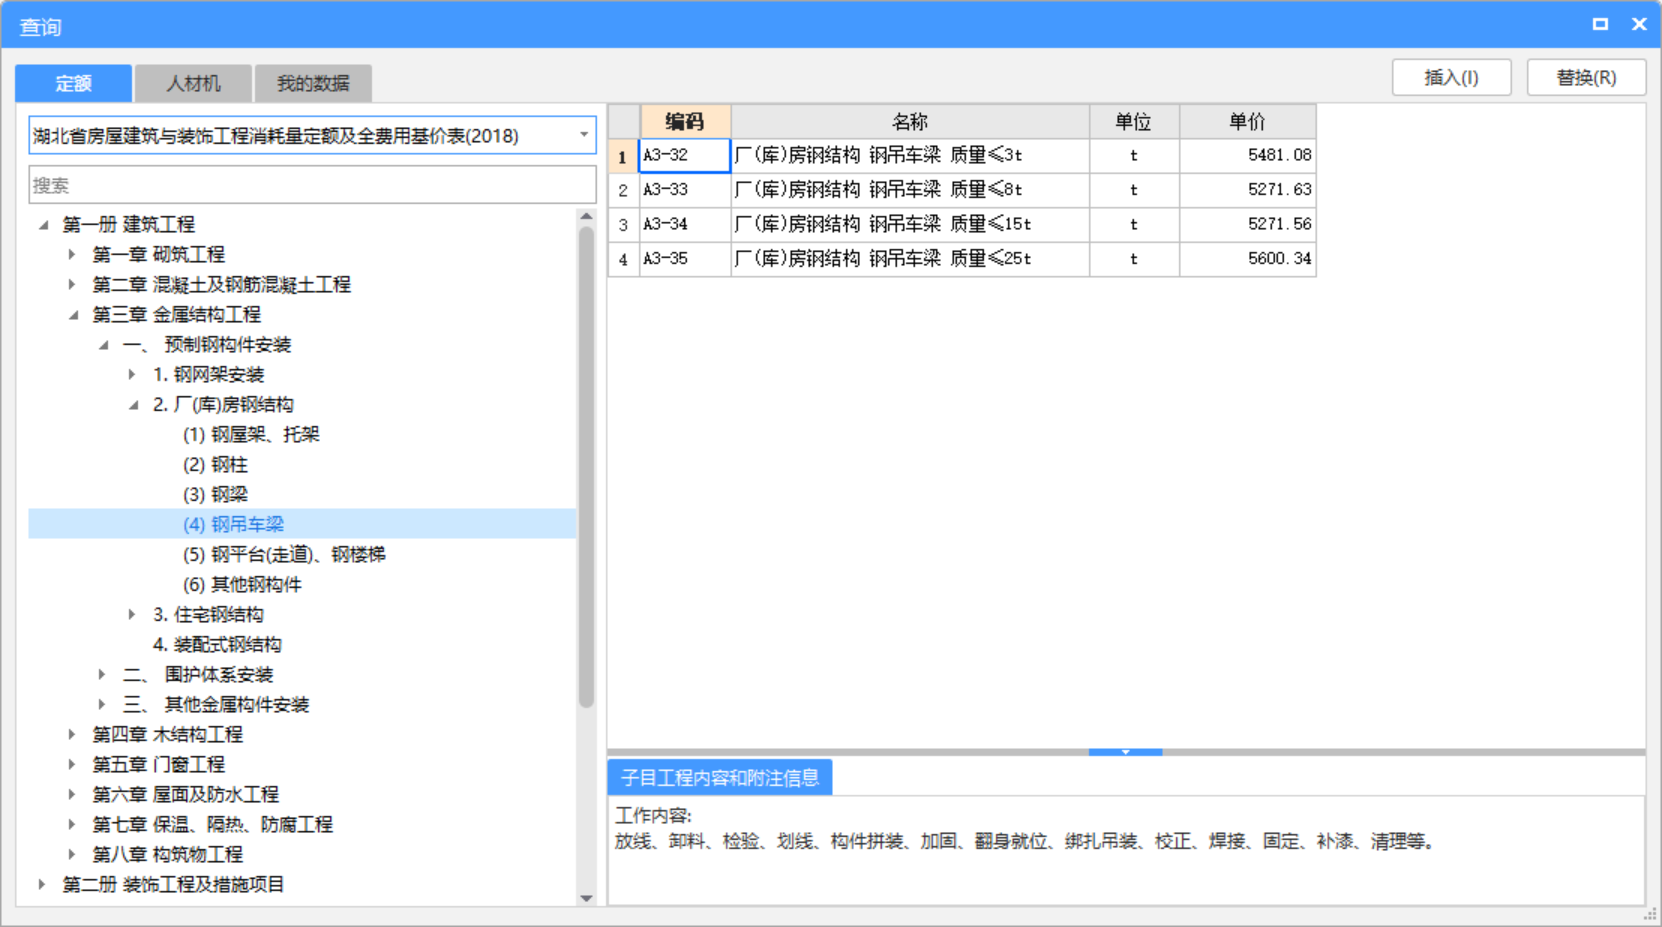Click the price cell 5481.08
Screen dimensions: 1662x927
[1247, 155]
